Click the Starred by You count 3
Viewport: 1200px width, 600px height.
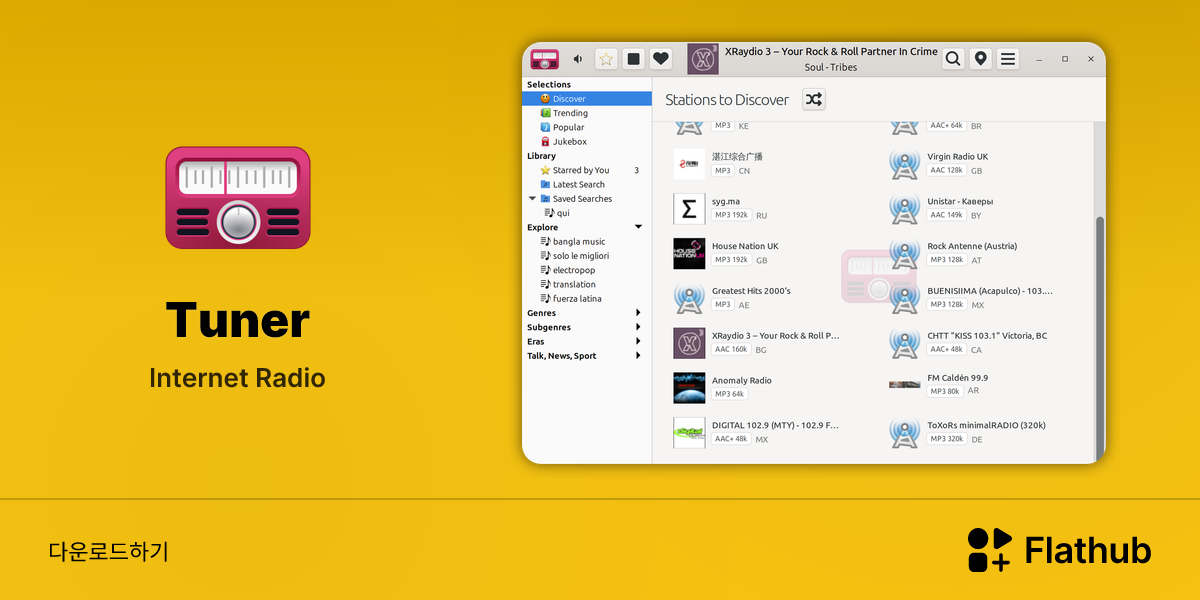pyautogui.click(x=636, y=170)
